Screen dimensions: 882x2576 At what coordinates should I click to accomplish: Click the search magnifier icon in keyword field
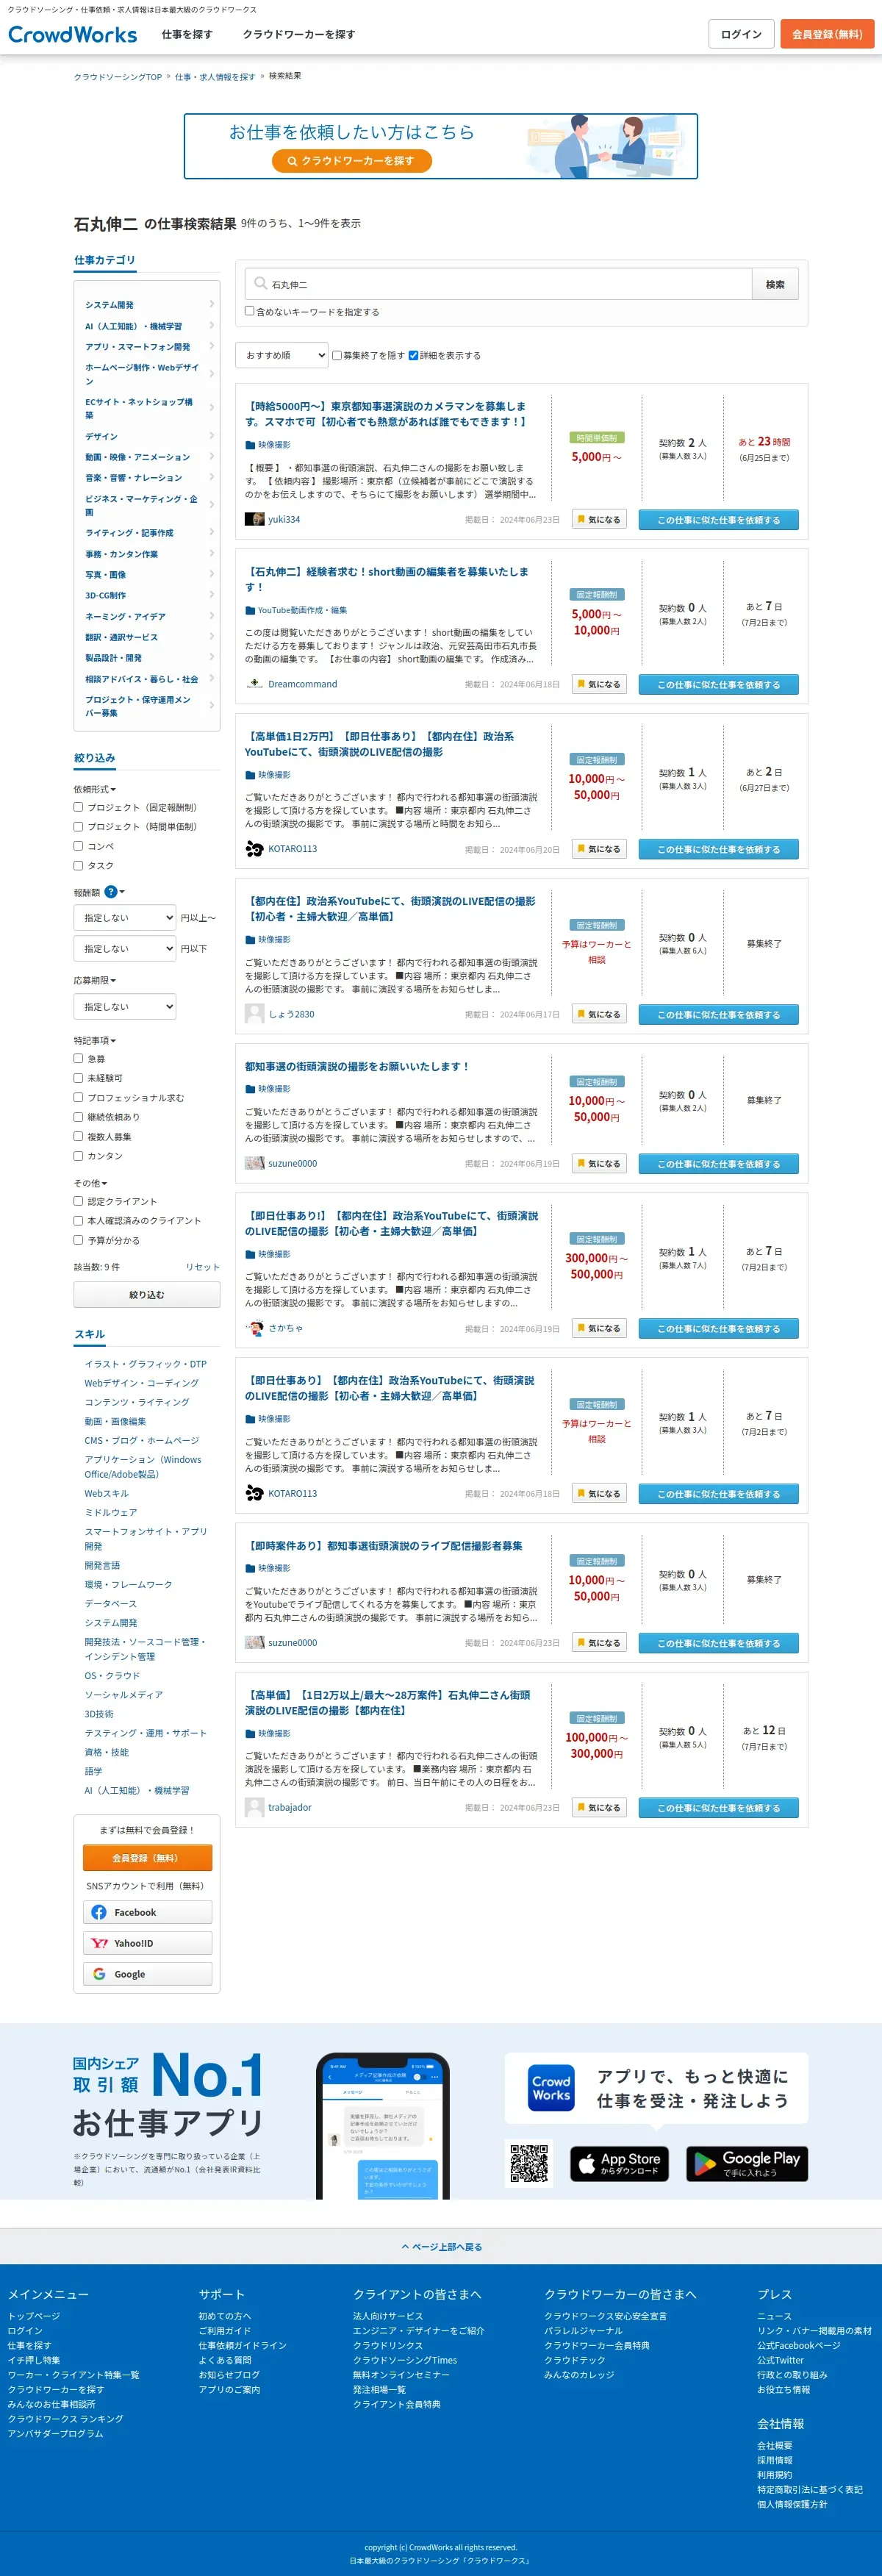point(260,284)
